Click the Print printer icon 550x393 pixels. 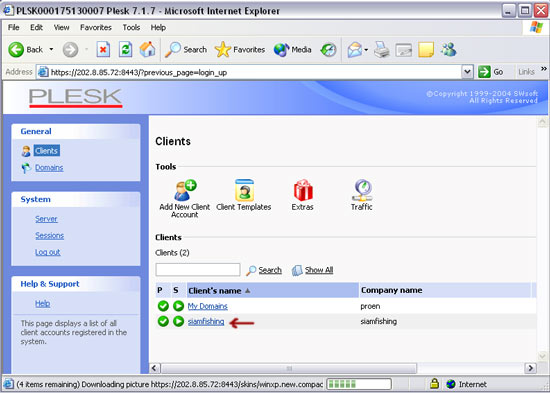coord(382,50)
